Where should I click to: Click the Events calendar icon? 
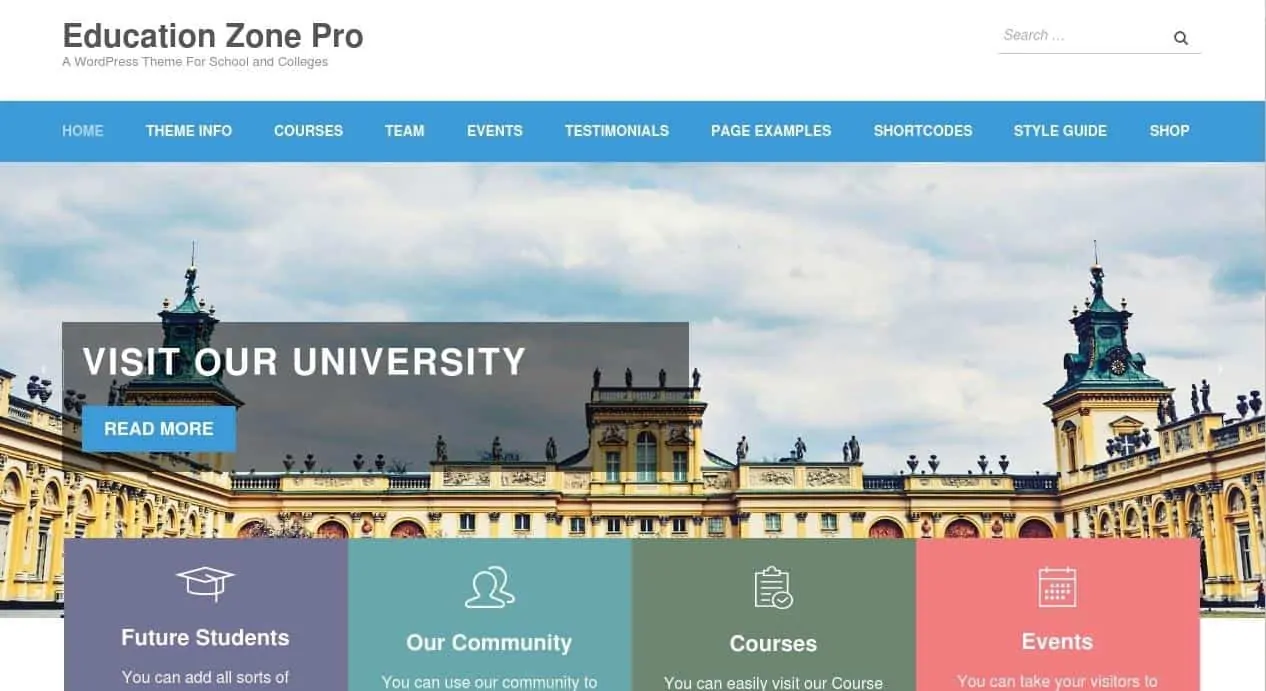pyautogui.click(x=1057, y=587)
